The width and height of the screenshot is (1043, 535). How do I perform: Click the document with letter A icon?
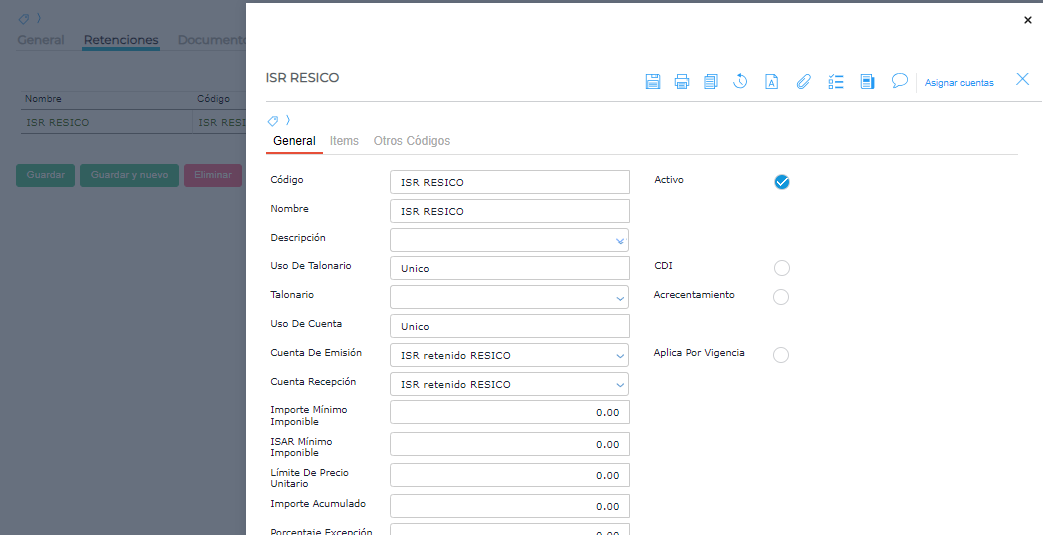coord(772,82)
